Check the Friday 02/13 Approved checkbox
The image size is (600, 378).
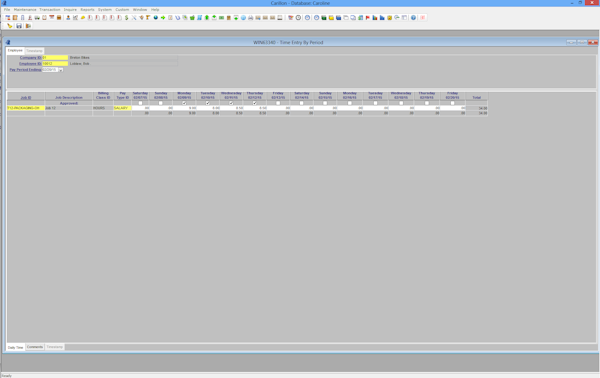pyautogui.click(x=278, y=103)
